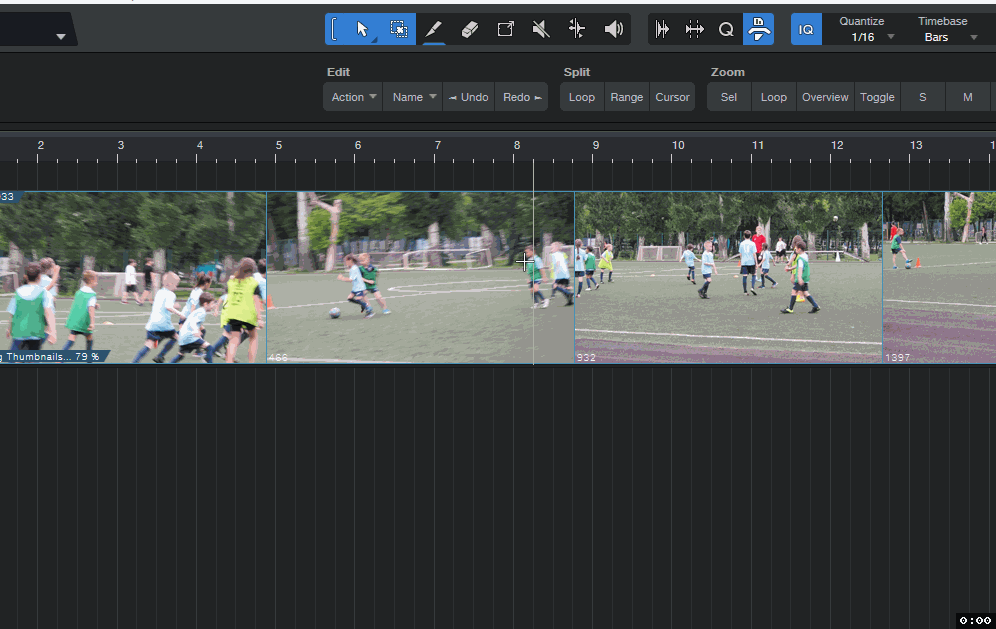
Task: Open the Name menu in Edit
Action: (x=414, y=97)
